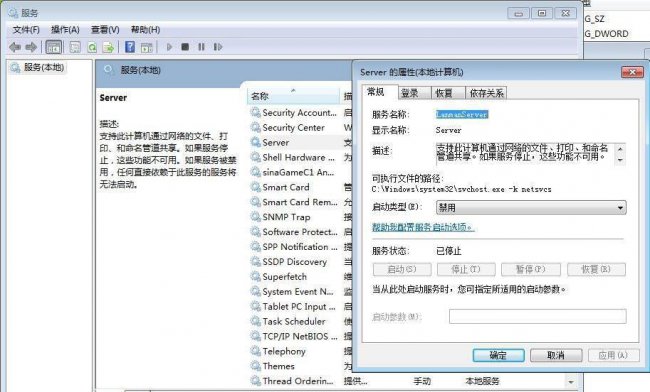
Task: Click the 恢复(R) button
Action: [x=596, y=269]
